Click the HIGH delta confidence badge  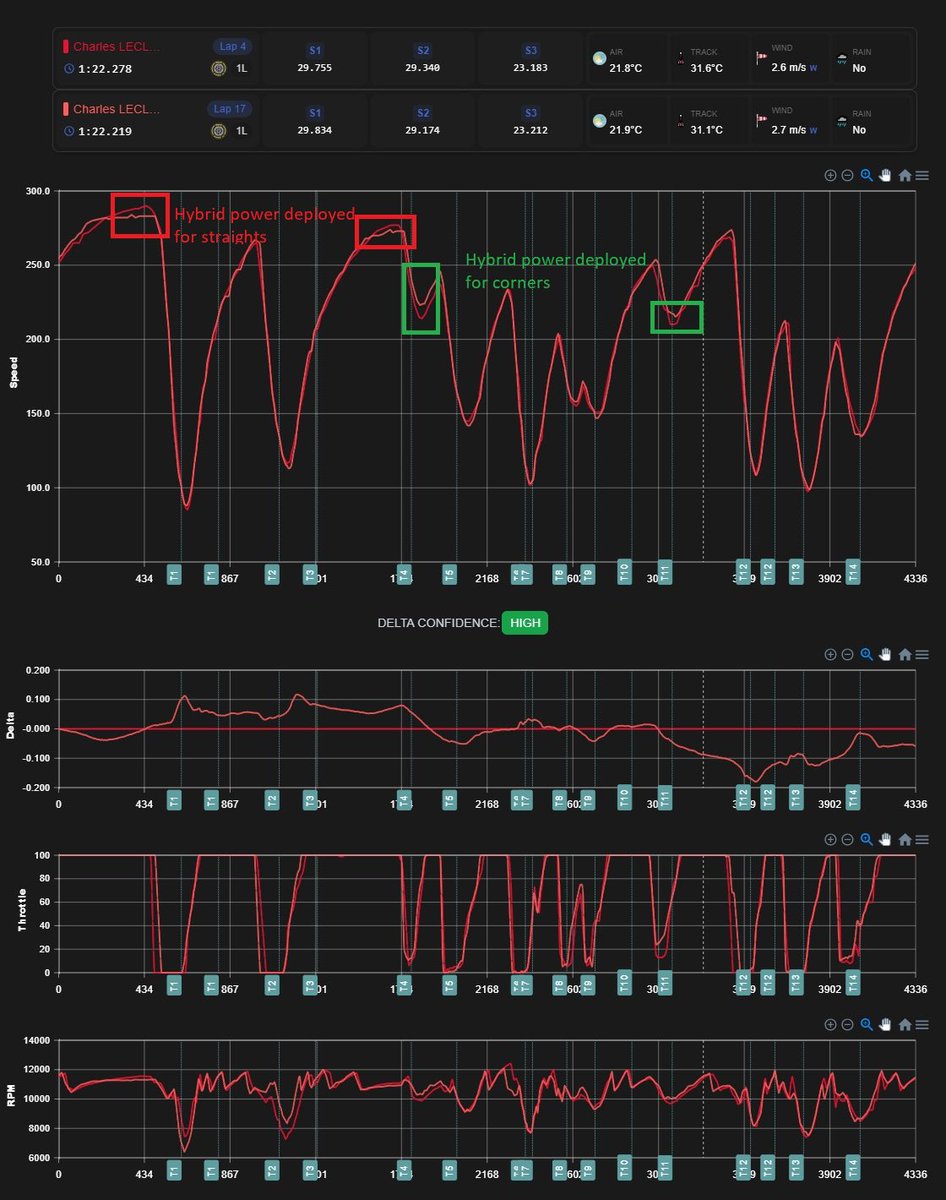525,623
